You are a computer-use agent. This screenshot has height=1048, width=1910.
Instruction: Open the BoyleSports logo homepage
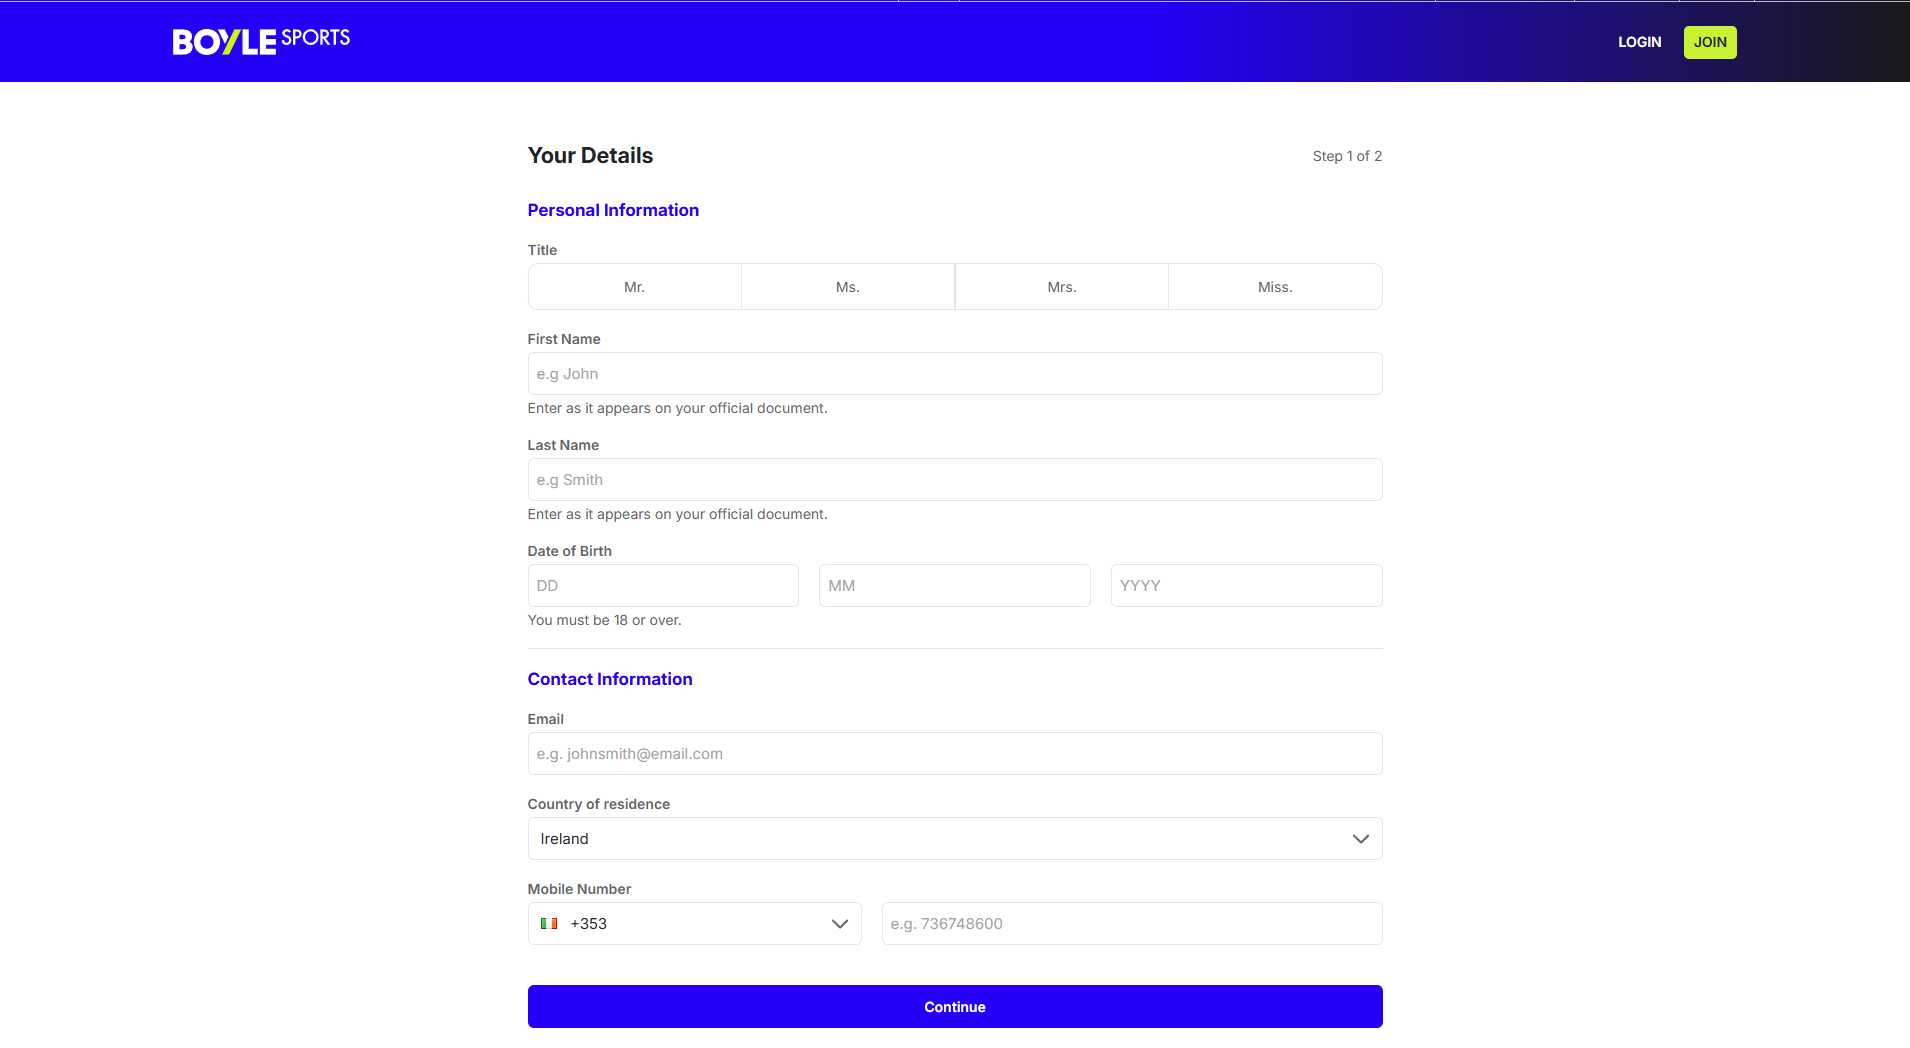click(261, 41)
